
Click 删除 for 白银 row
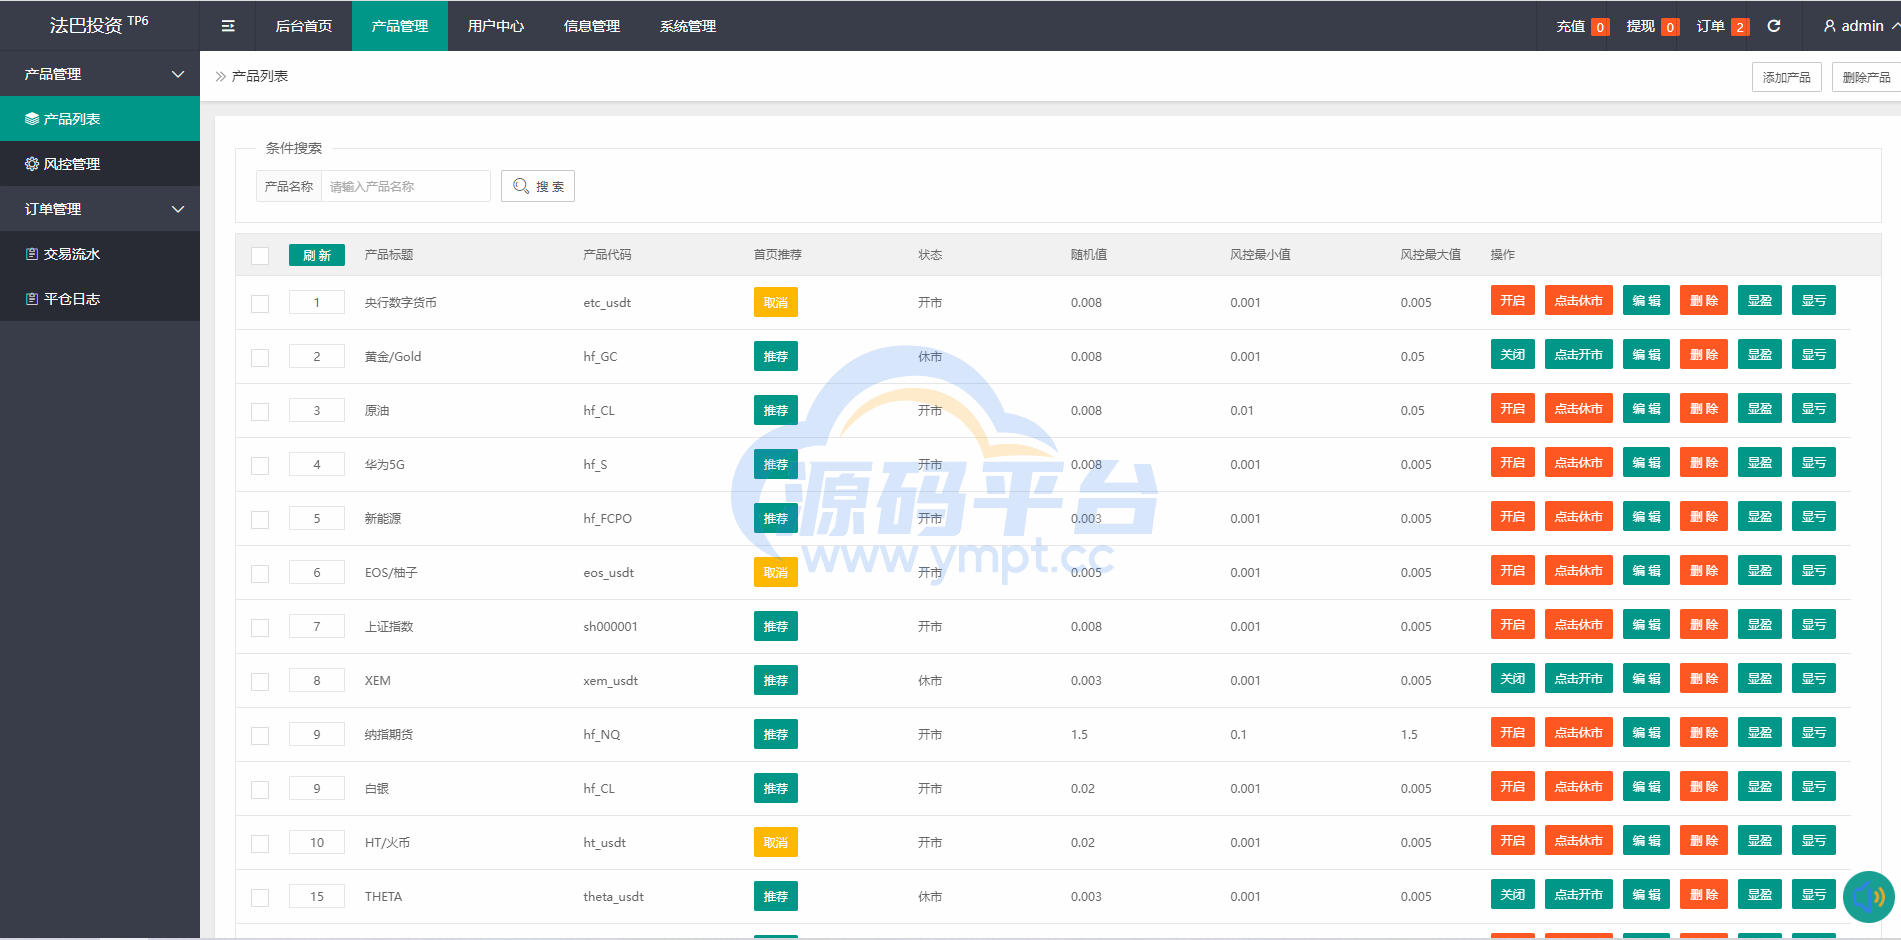[1704, 786]
